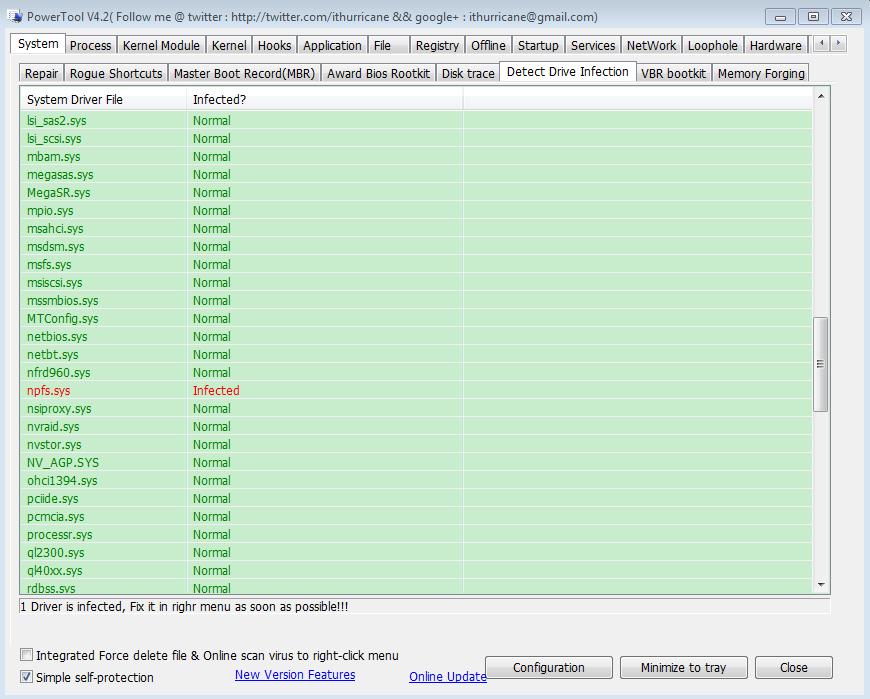Go to the Hooks tab
Viewport: 870px width, 699px height.
pos(275,45)
